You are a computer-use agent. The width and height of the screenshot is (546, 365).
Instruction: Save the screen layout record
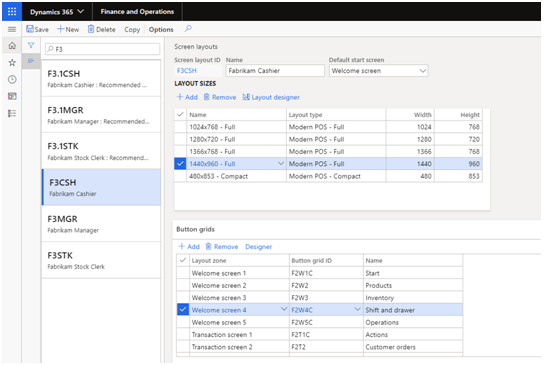(38, 30)
